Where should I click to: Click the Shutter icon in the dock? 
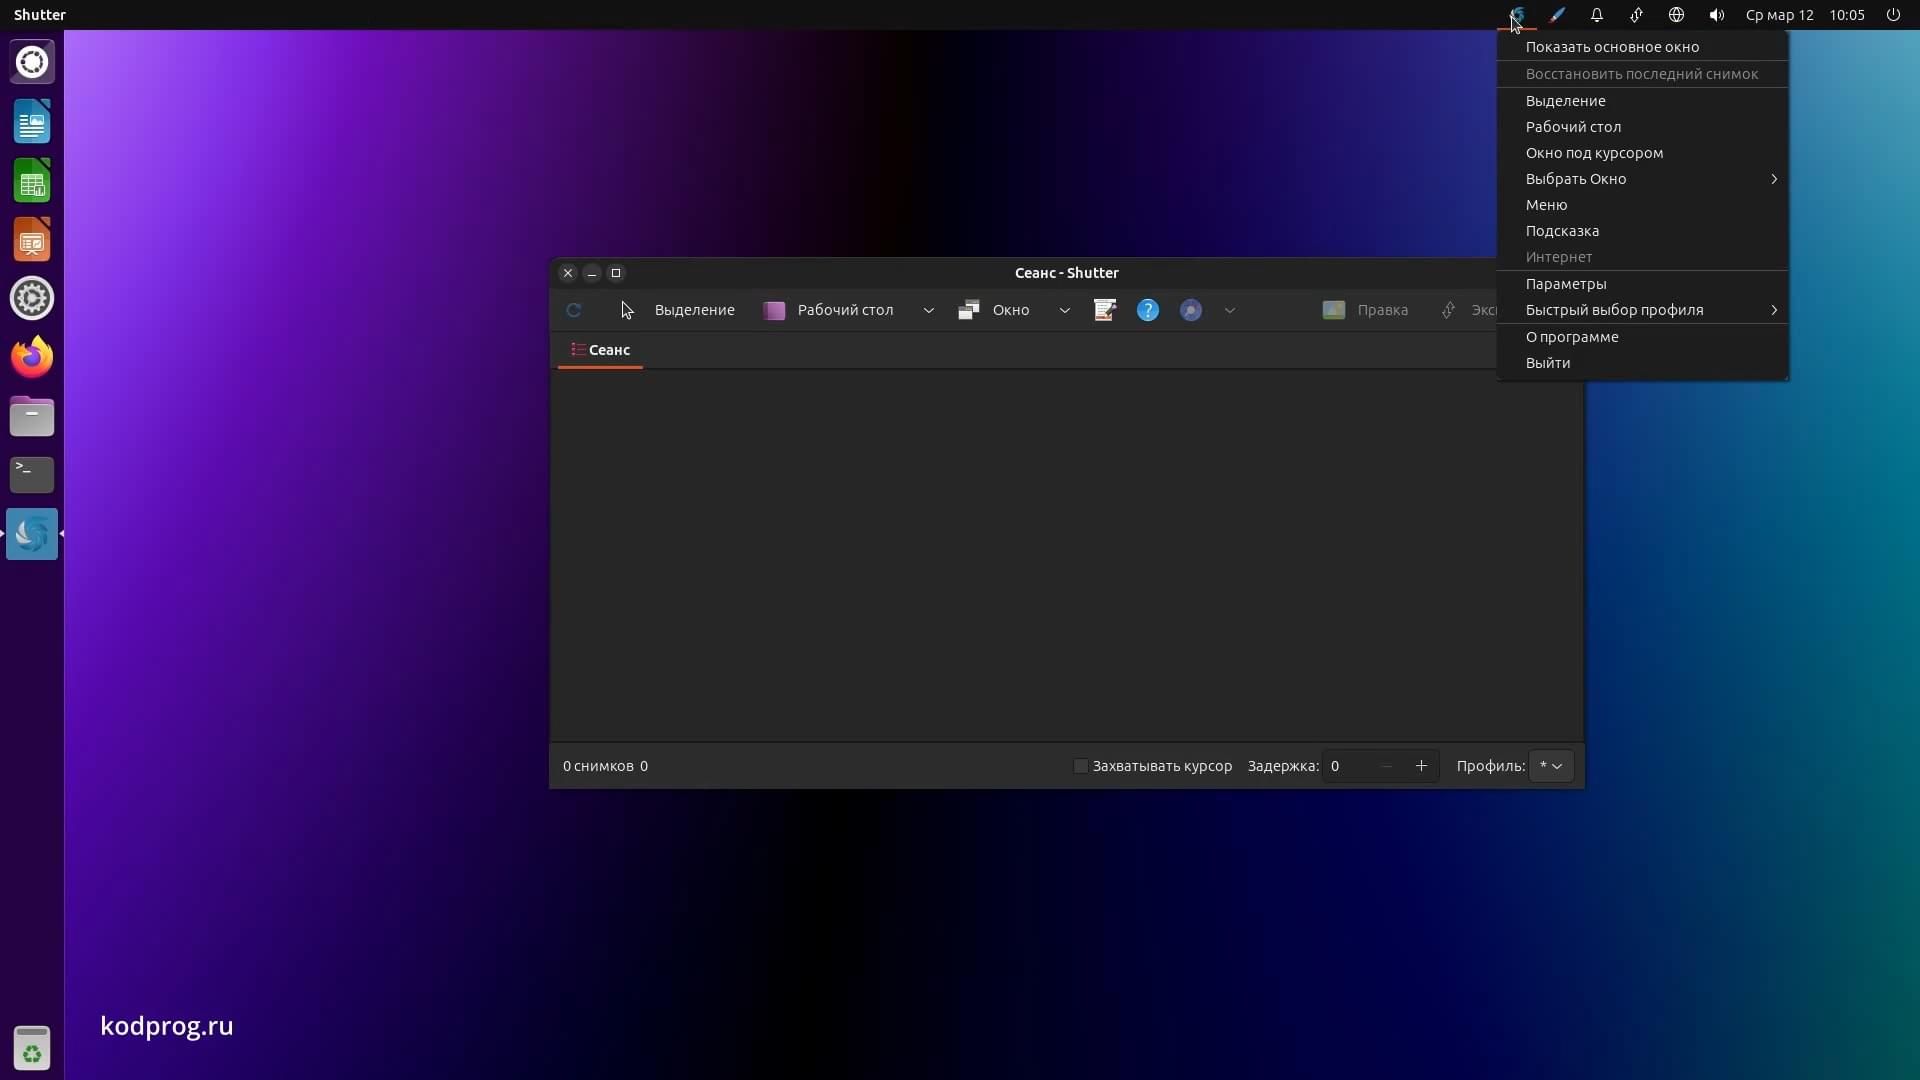pos(32,534)
